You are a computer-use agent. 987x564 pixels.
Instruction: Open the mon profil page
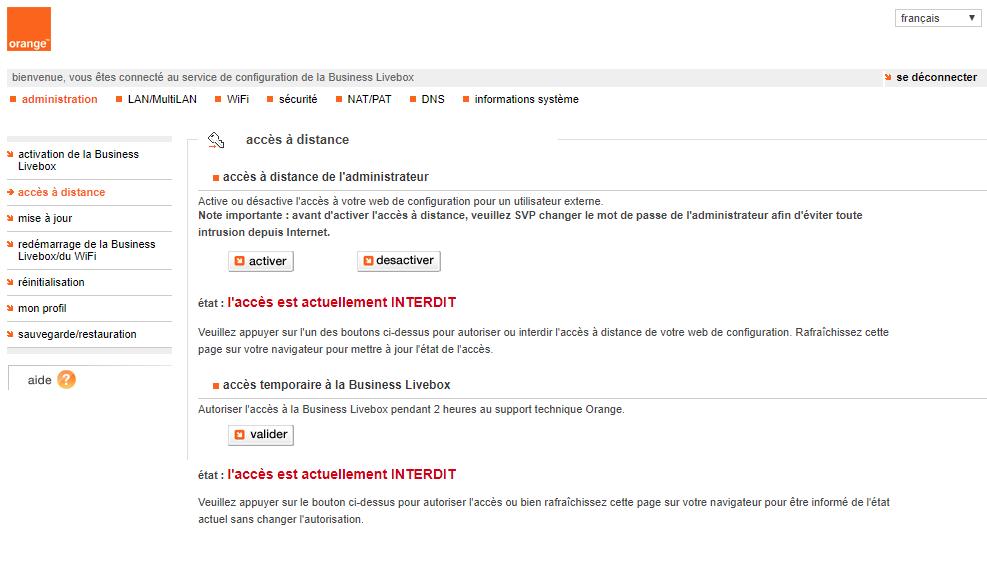42,308
